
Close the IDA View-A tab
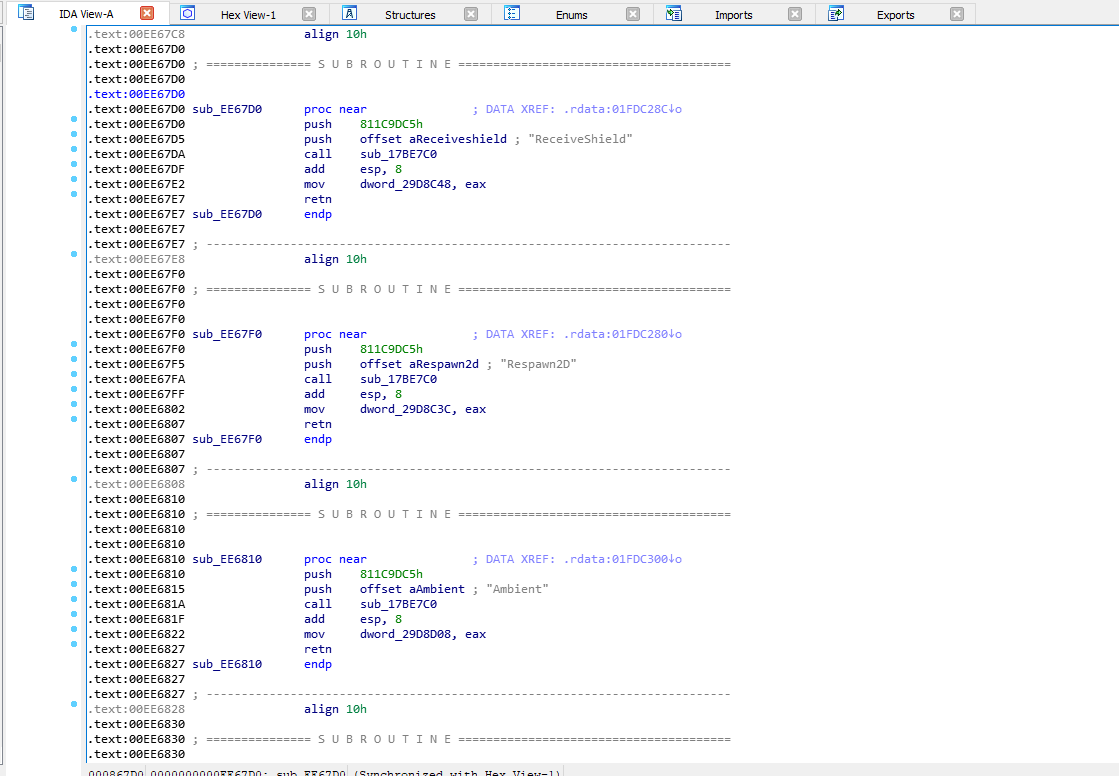(x=147, y=13)
